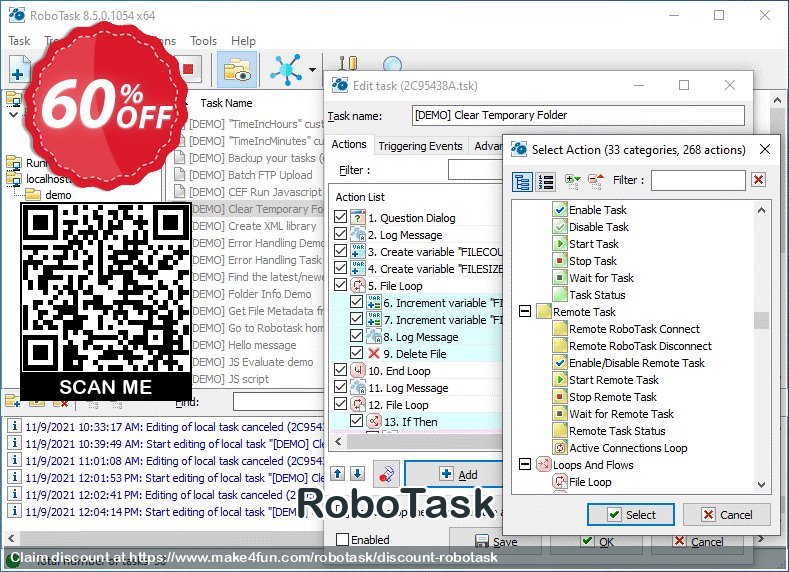Image resolution: width=789 pixels, height=572 pixels.
Task: Select Wait for Remote Task action
Action: point(621,414)
